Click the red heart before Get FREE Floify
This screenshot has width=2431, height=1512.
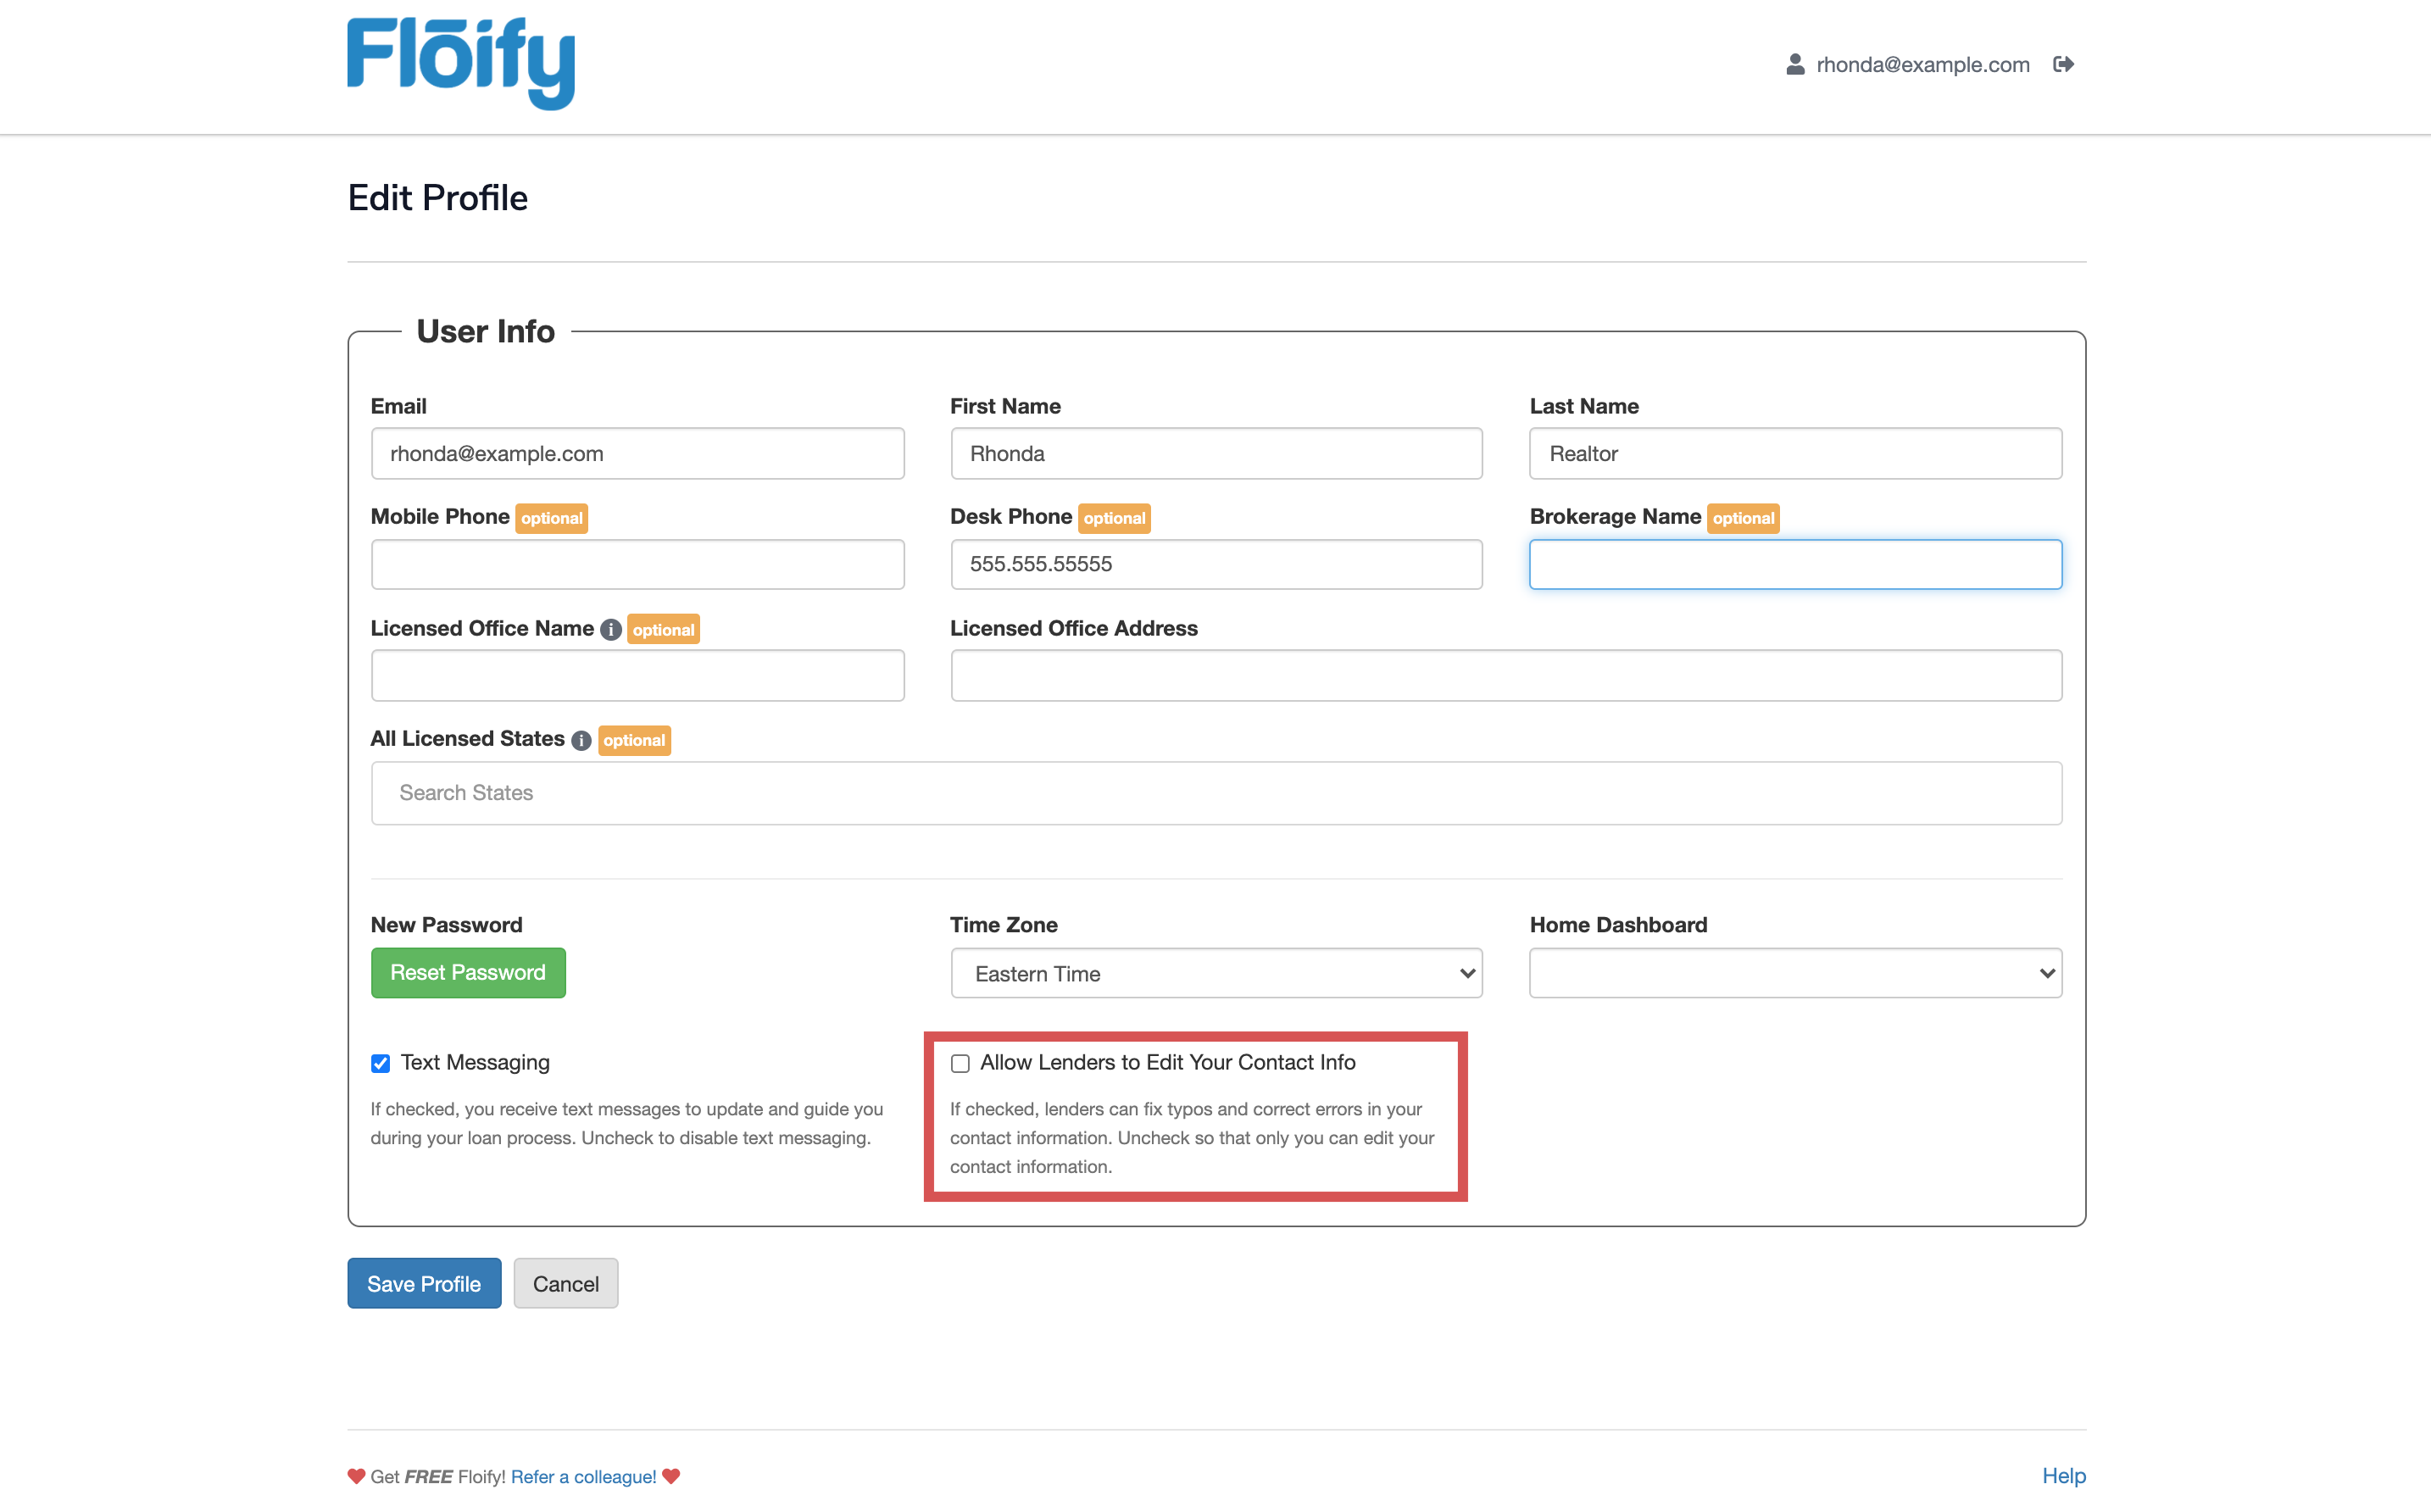(x=356, y=1476)
